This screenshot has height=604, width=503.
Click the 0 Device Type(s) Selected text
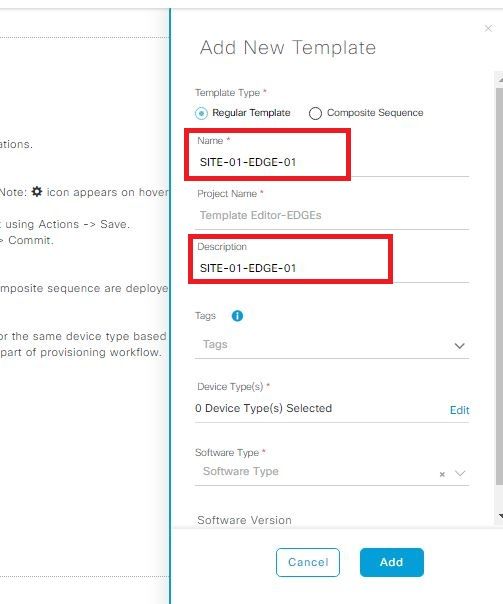tap(263, 408)
